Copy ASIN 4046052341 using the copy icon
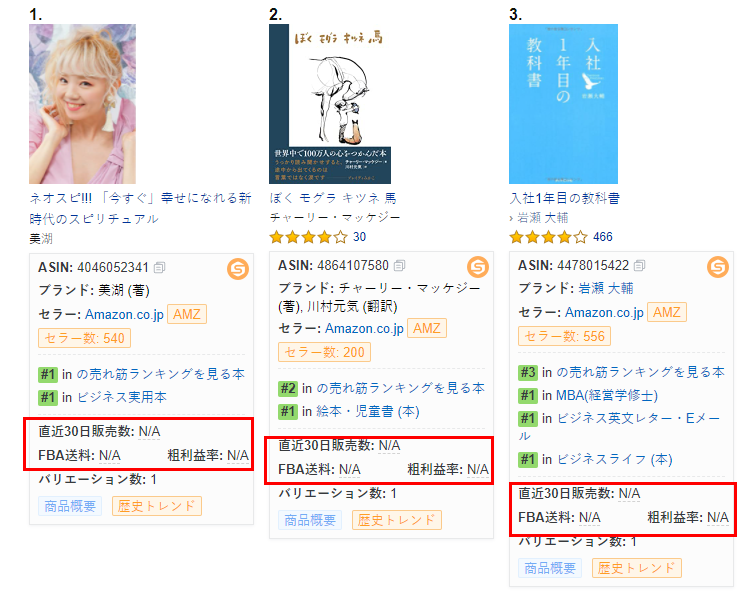The width and height of the screenshot is (747, 595). (x=160, y=268)
